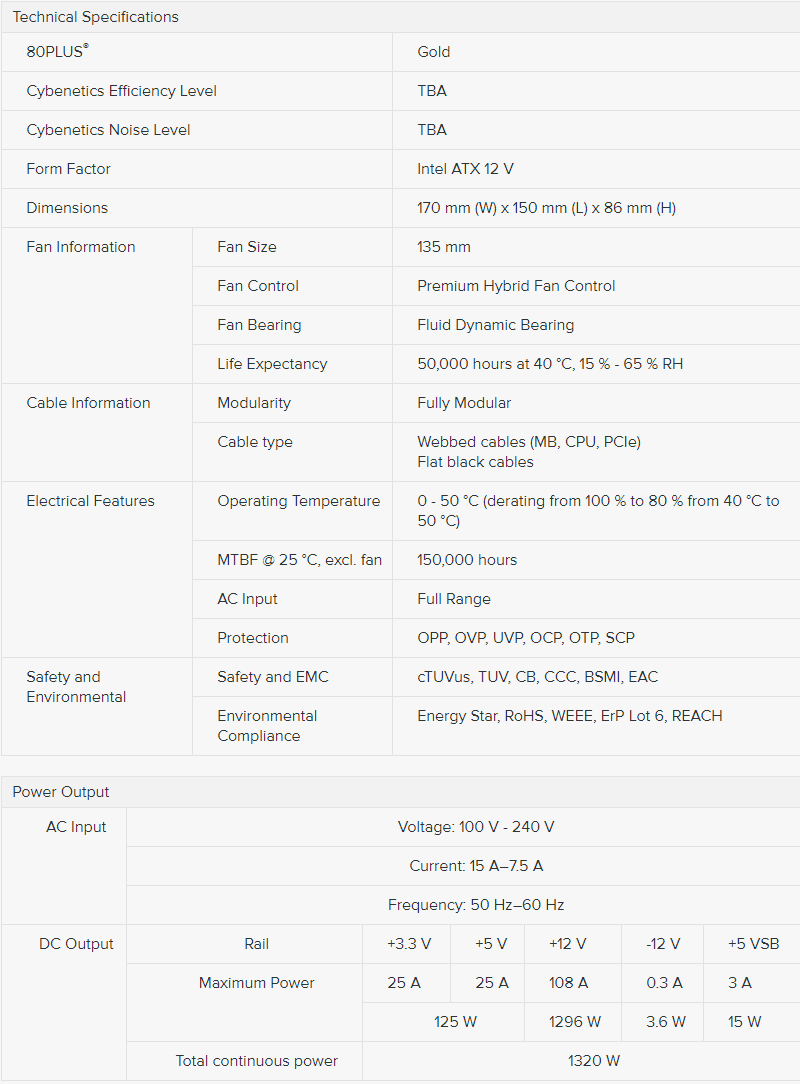This screenshot has width=800, height=1084.
Task: Select the Fluid Dynamic Bearing value
Action: pyautogui.click(x=495, y=325)
